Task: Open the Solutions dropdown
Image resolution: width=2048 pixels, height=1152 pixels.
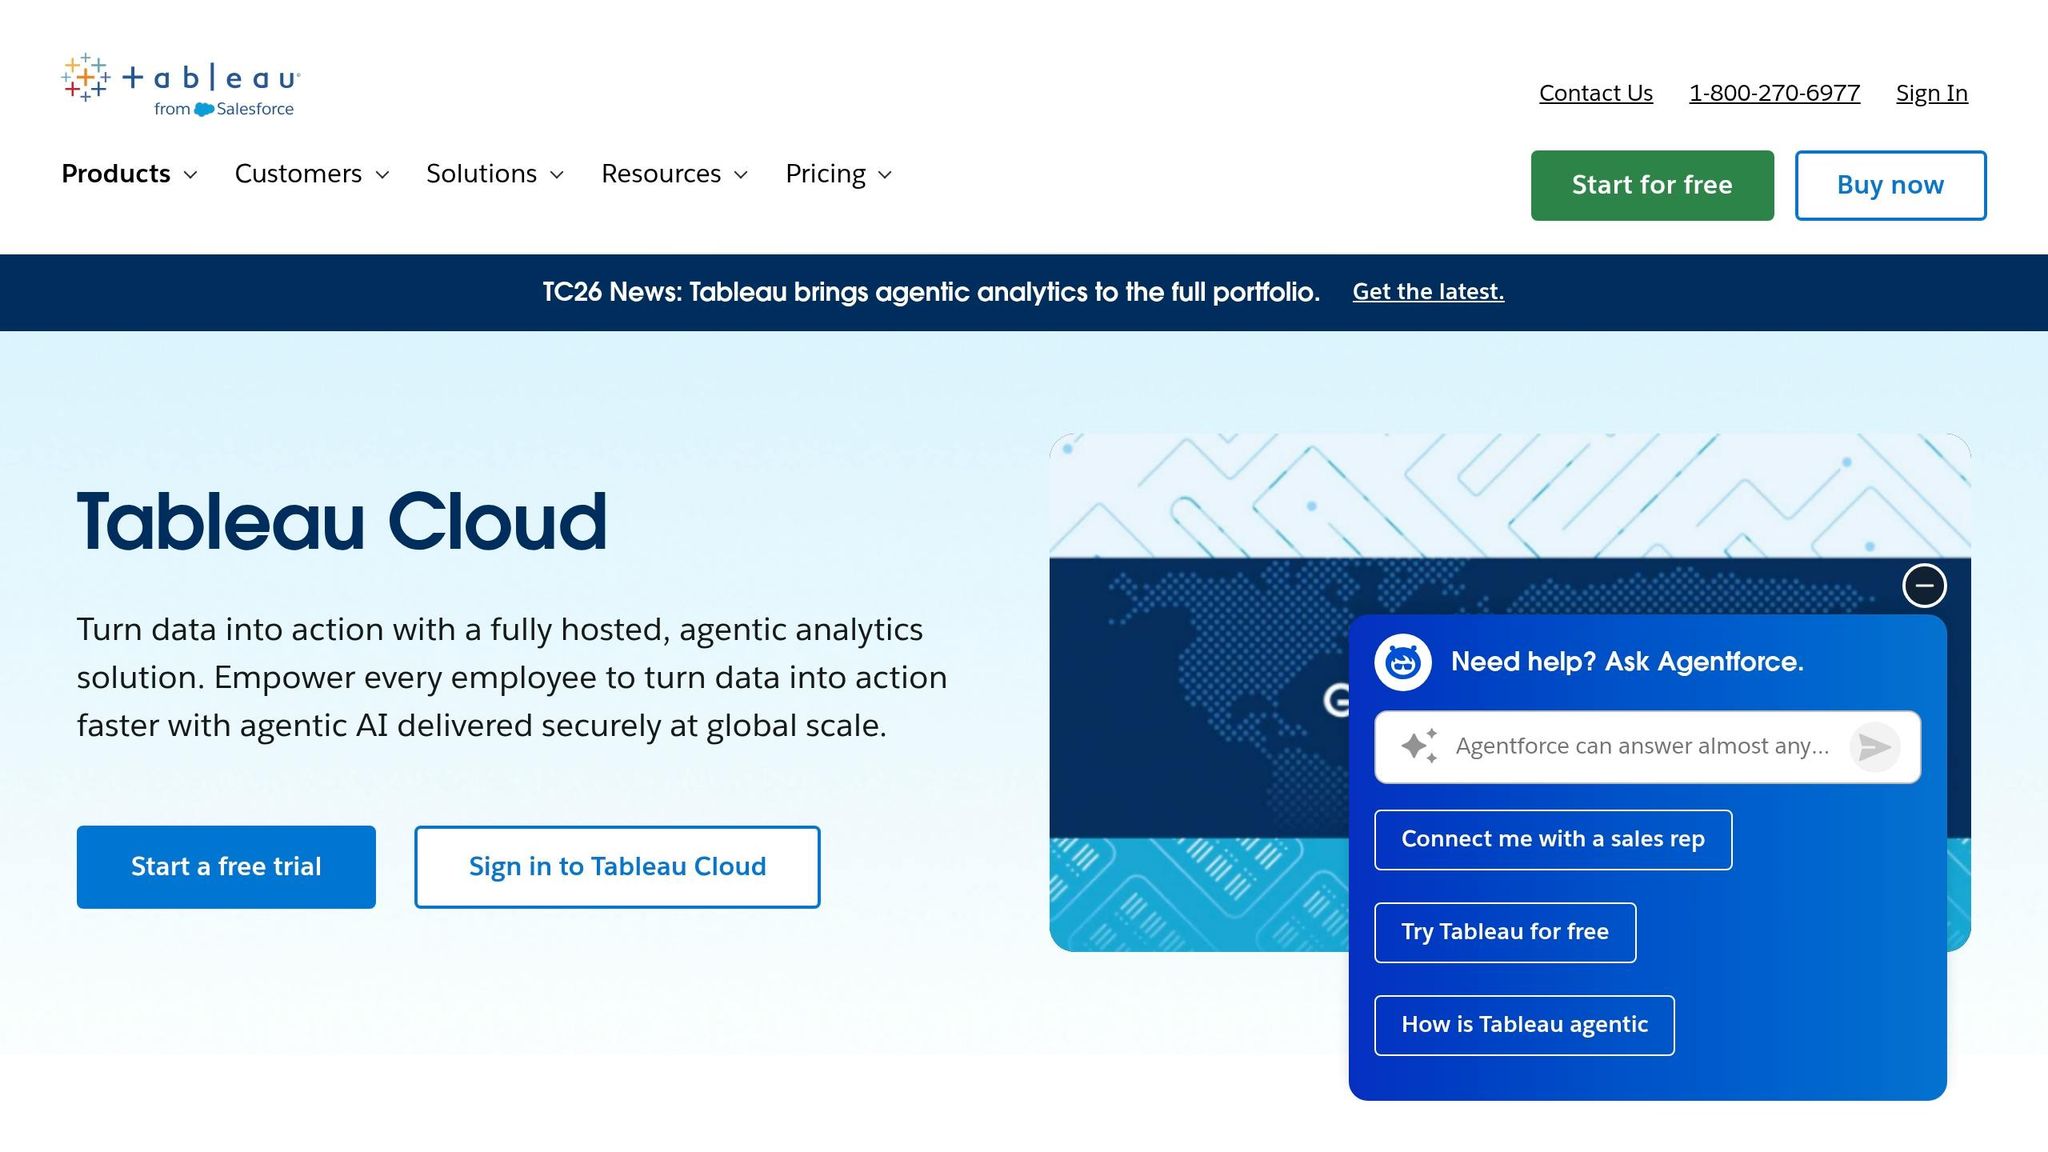Action: point(495,174)
